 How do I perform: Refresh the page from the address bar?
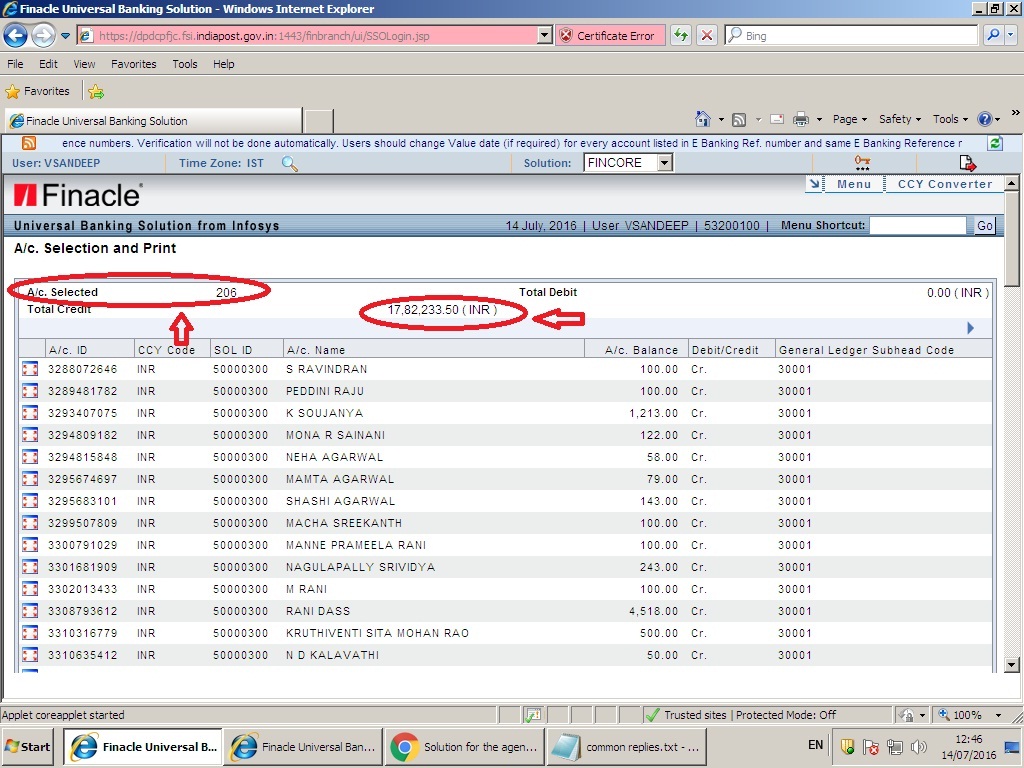click(681, 35)
